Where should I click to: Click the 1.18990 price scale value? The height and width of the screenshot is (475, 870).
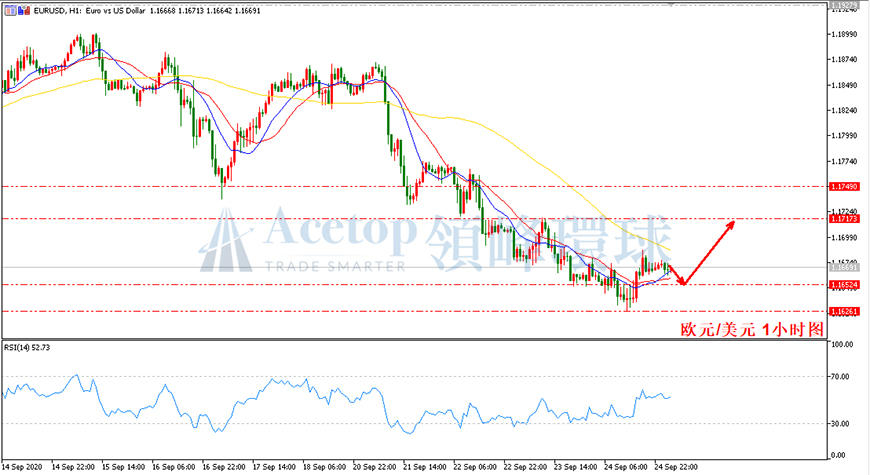tap(844, 34)
